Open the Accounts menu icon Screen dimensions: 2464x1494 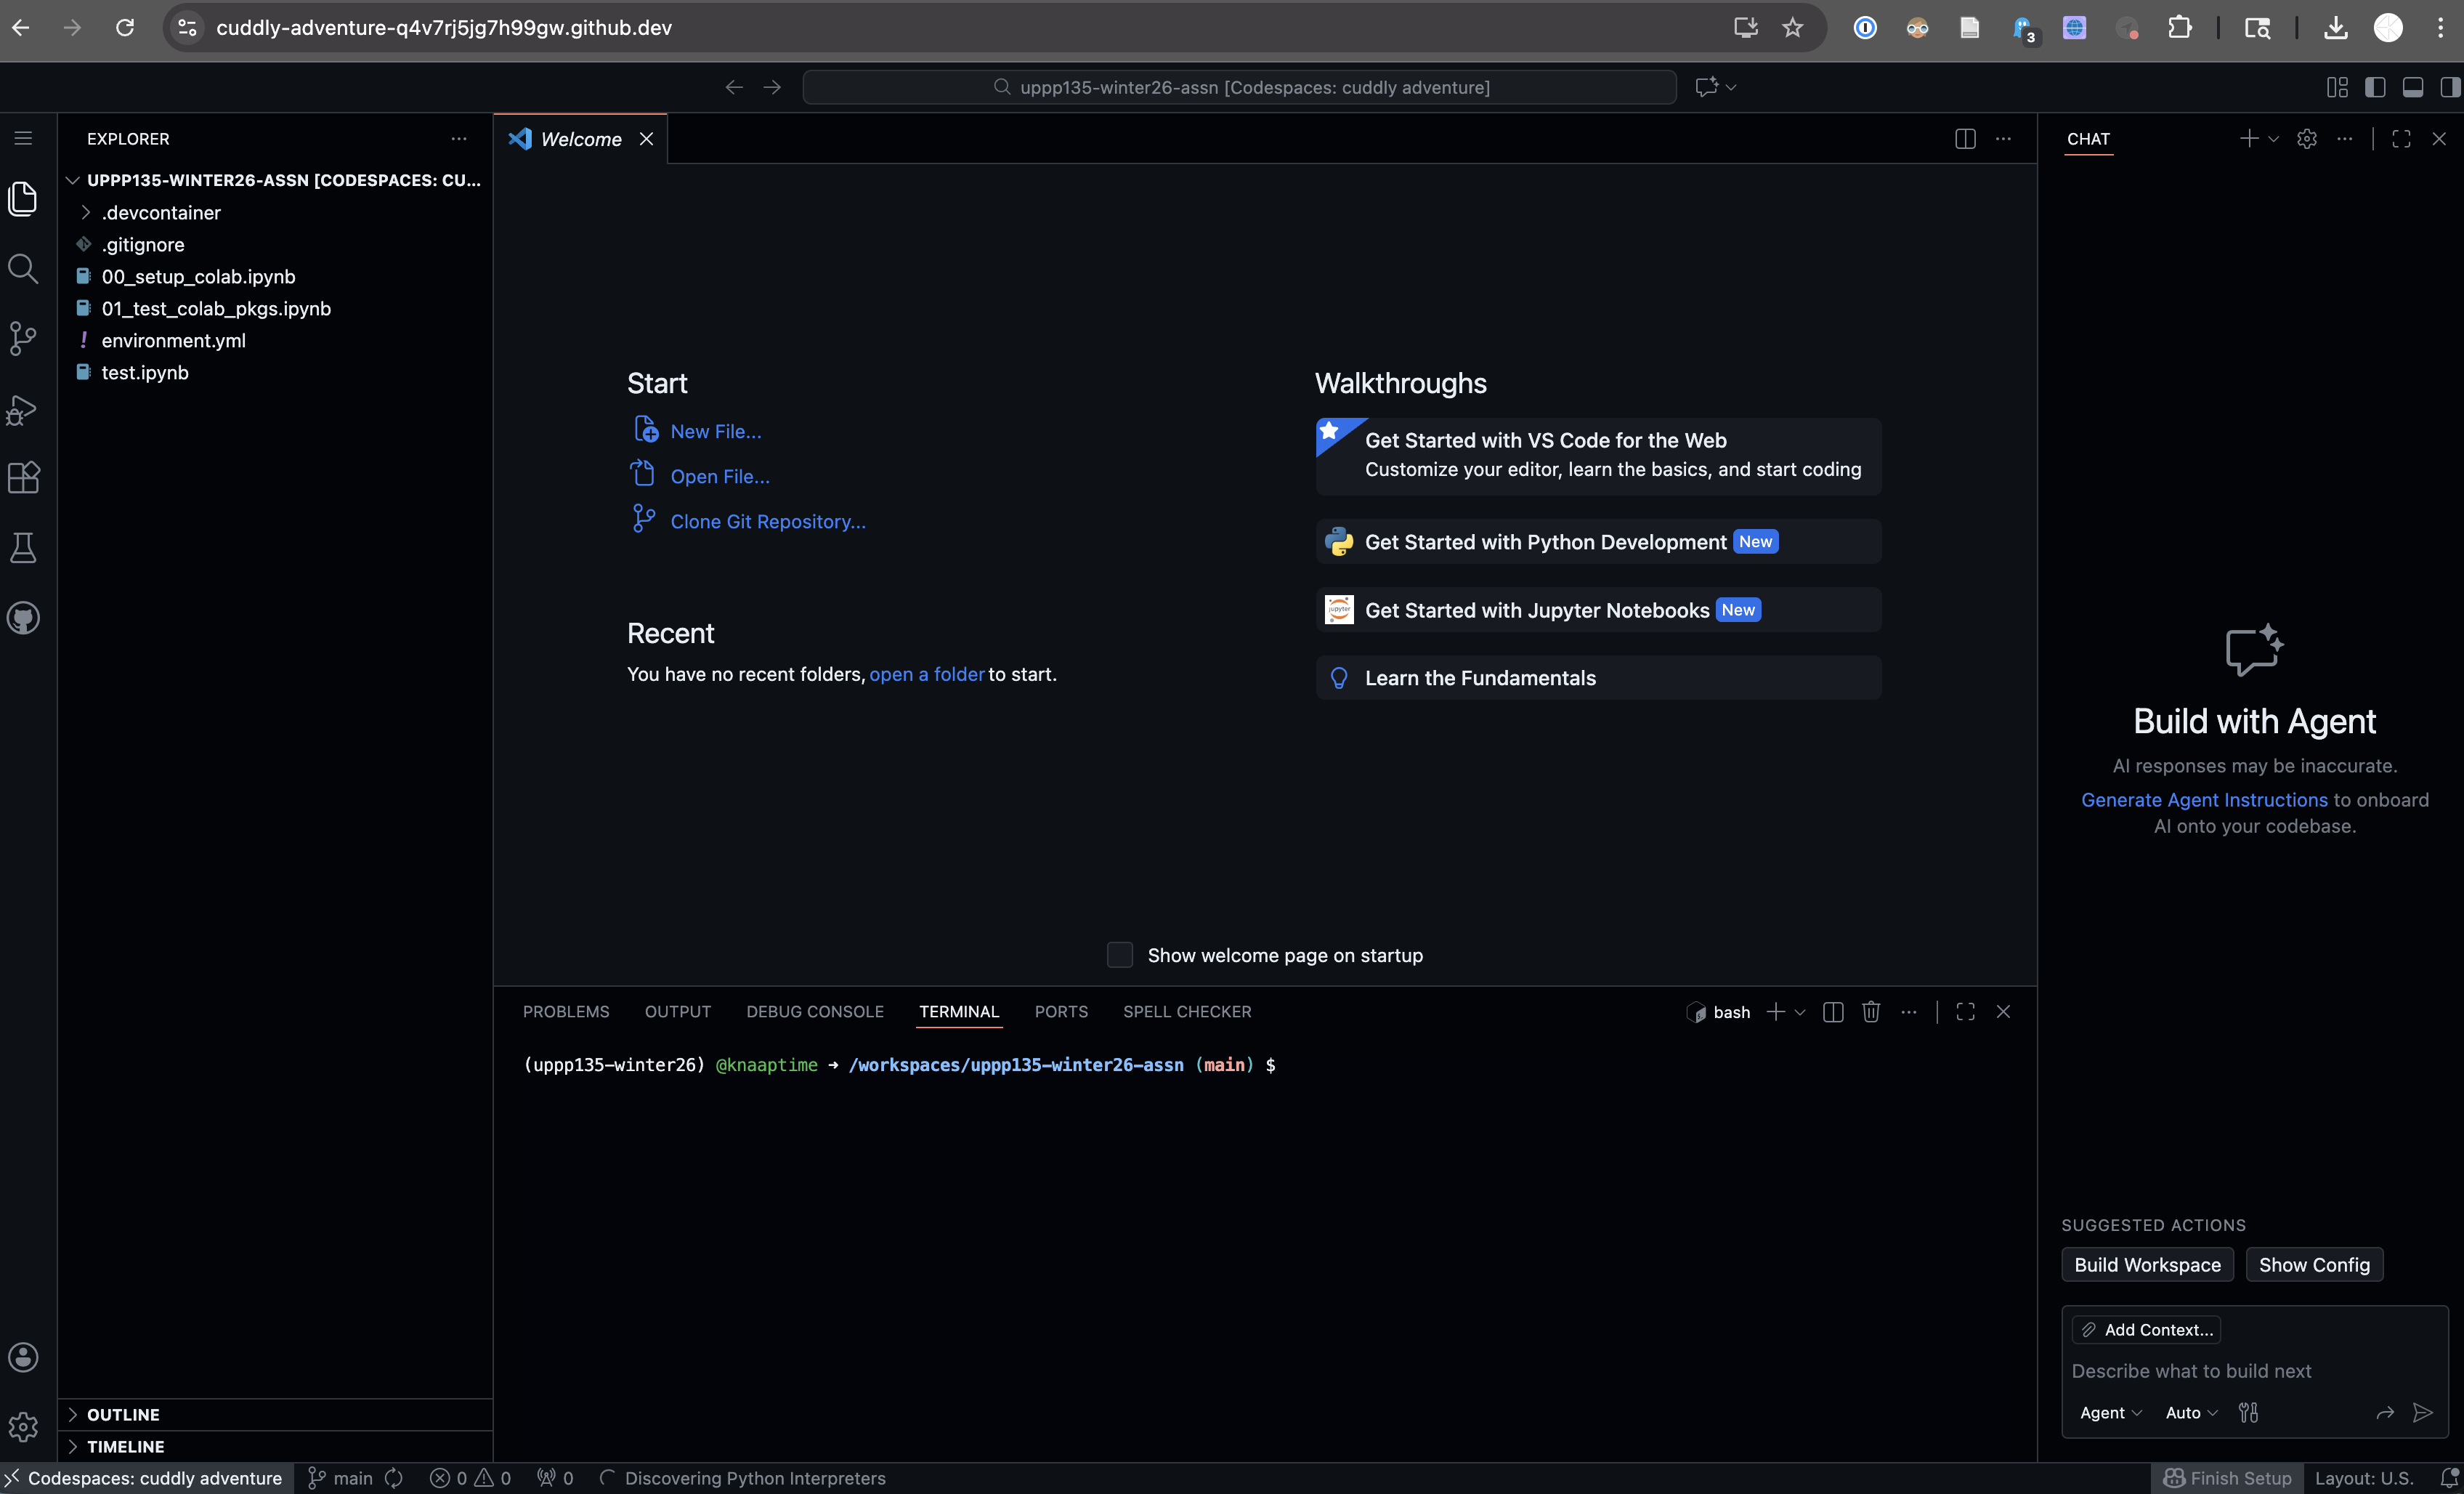23,1357
